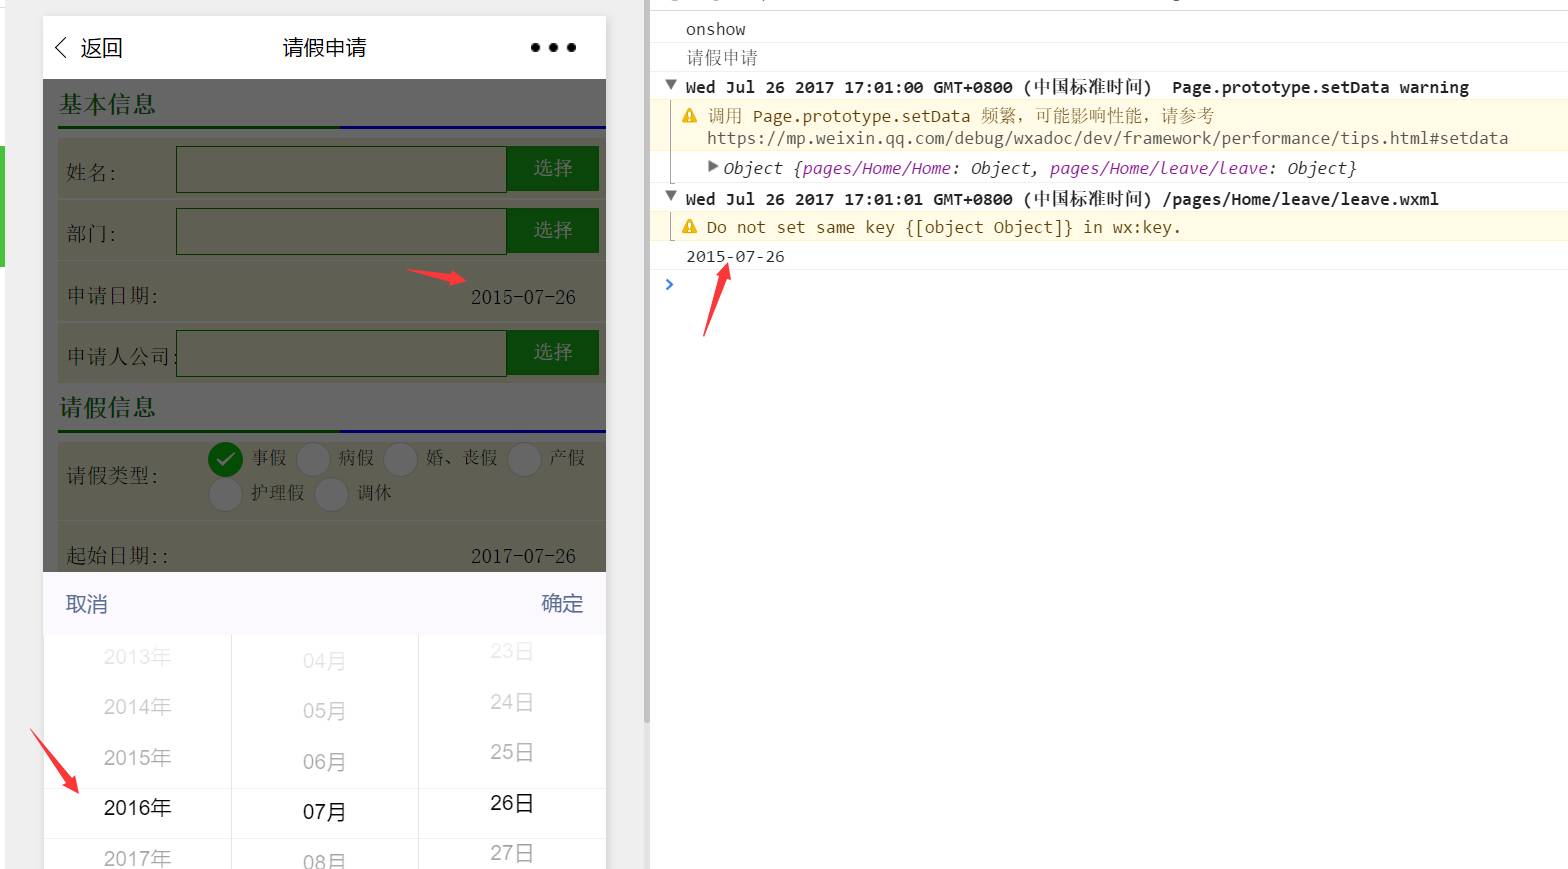Click 选择 next to the 部门 field
Viewport: 1568px width, 869px height.
(553, 230)
